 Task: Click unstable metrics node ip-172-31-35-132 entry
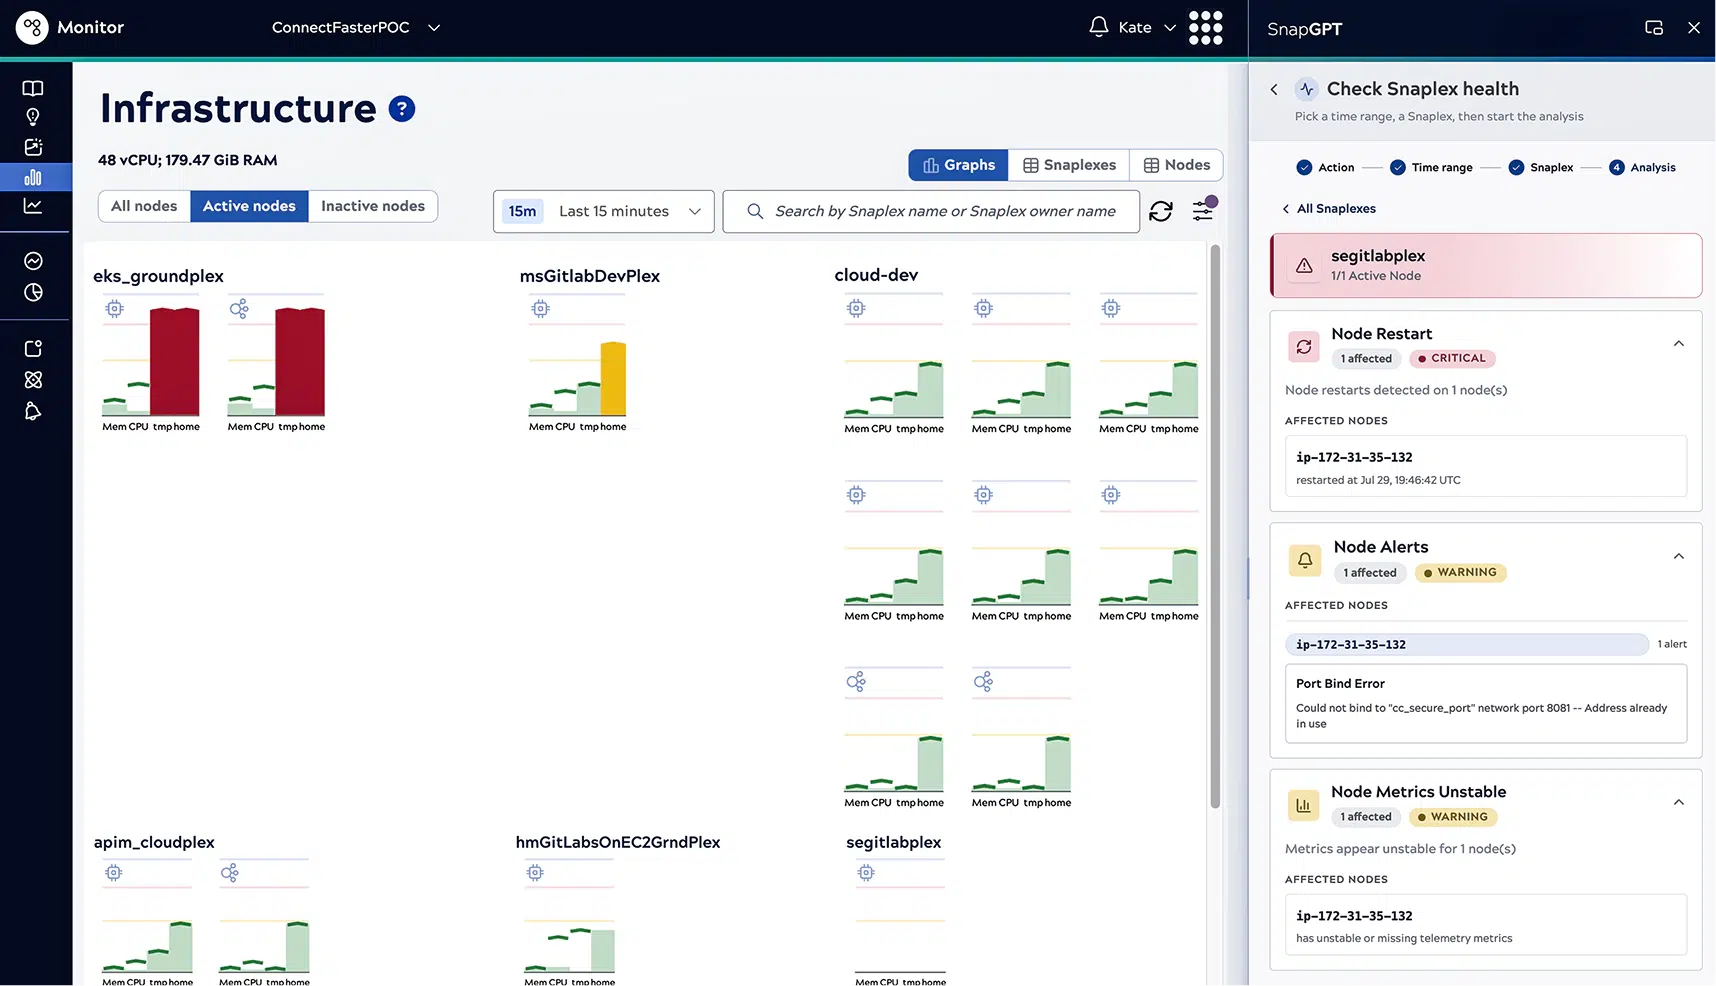coord(1486,925)
